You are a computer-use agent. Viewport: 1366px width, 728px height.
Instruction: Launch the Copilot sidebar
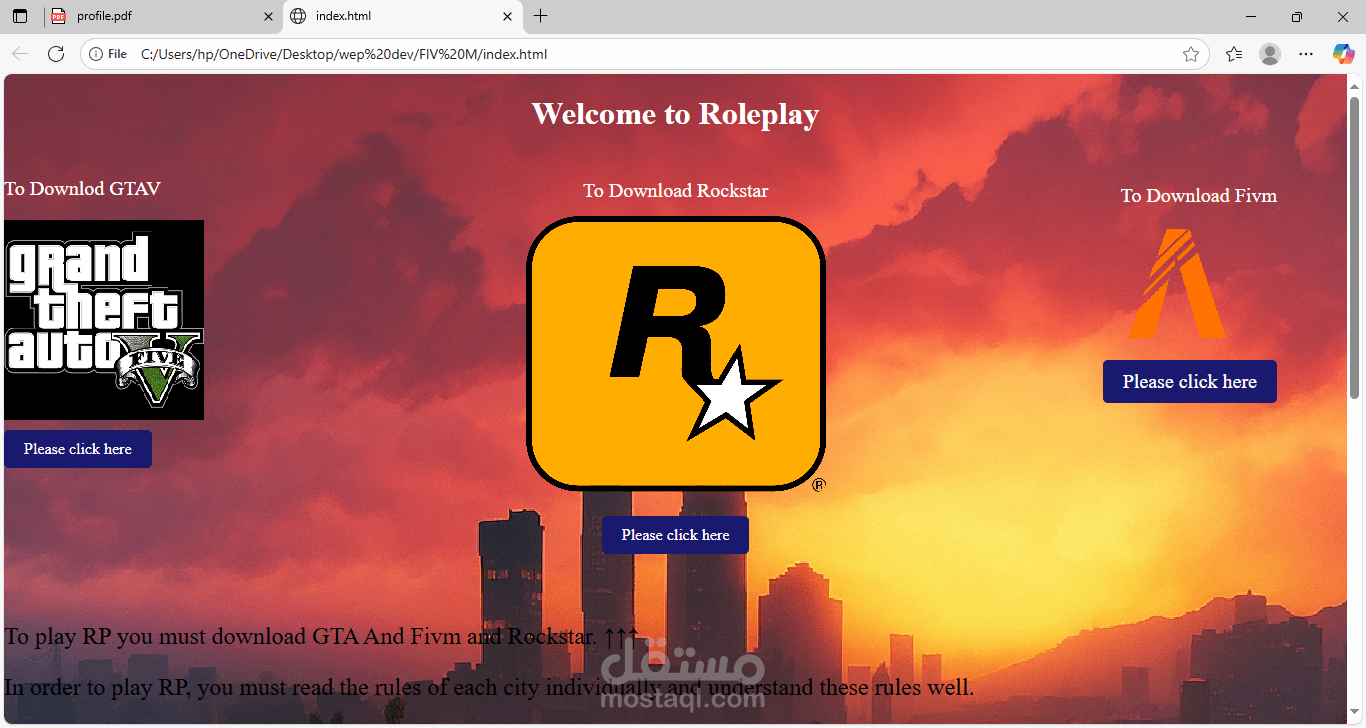[1343, 54]
